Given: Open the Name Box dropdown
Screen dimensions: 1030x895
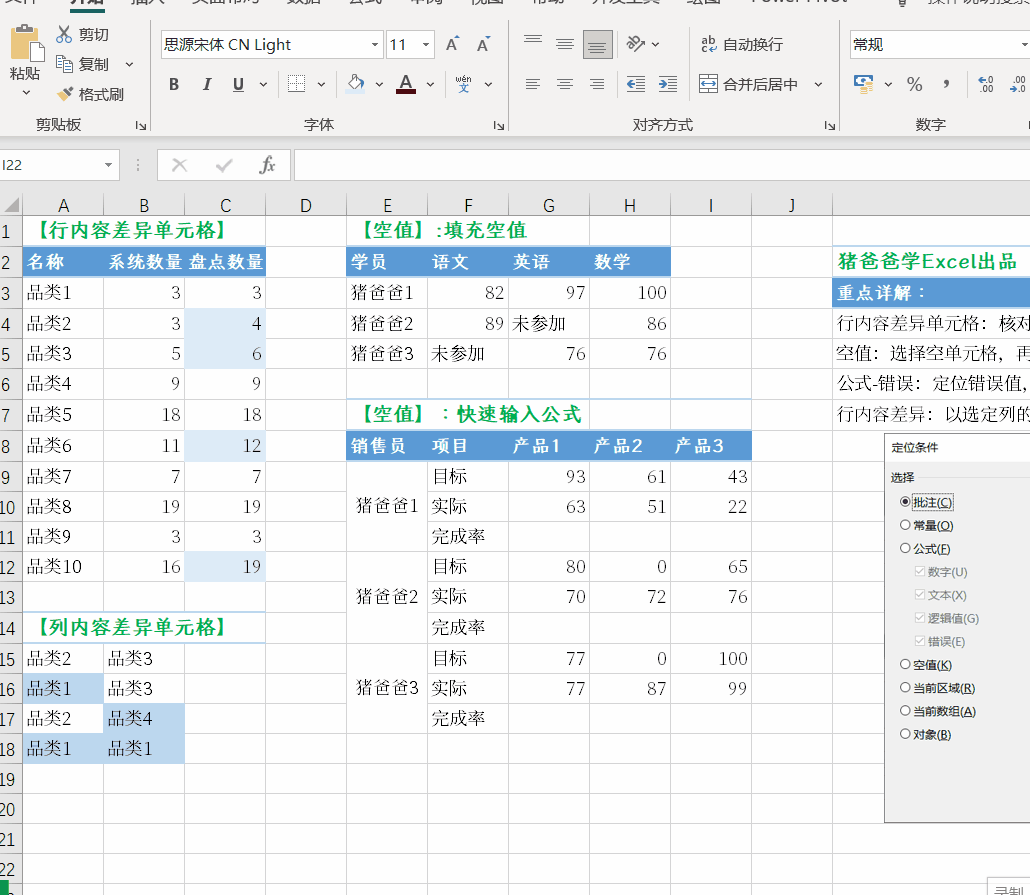Looking at the screenshot, I should pos(108,165).
